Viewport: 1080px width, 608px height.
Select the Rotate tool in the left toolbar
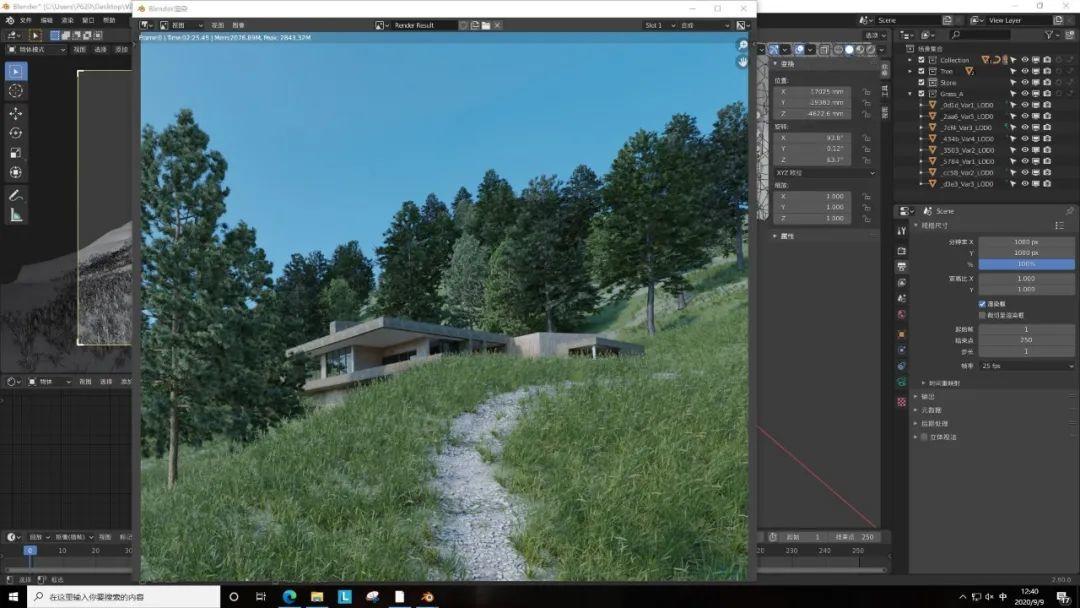(x=16, y=133)
